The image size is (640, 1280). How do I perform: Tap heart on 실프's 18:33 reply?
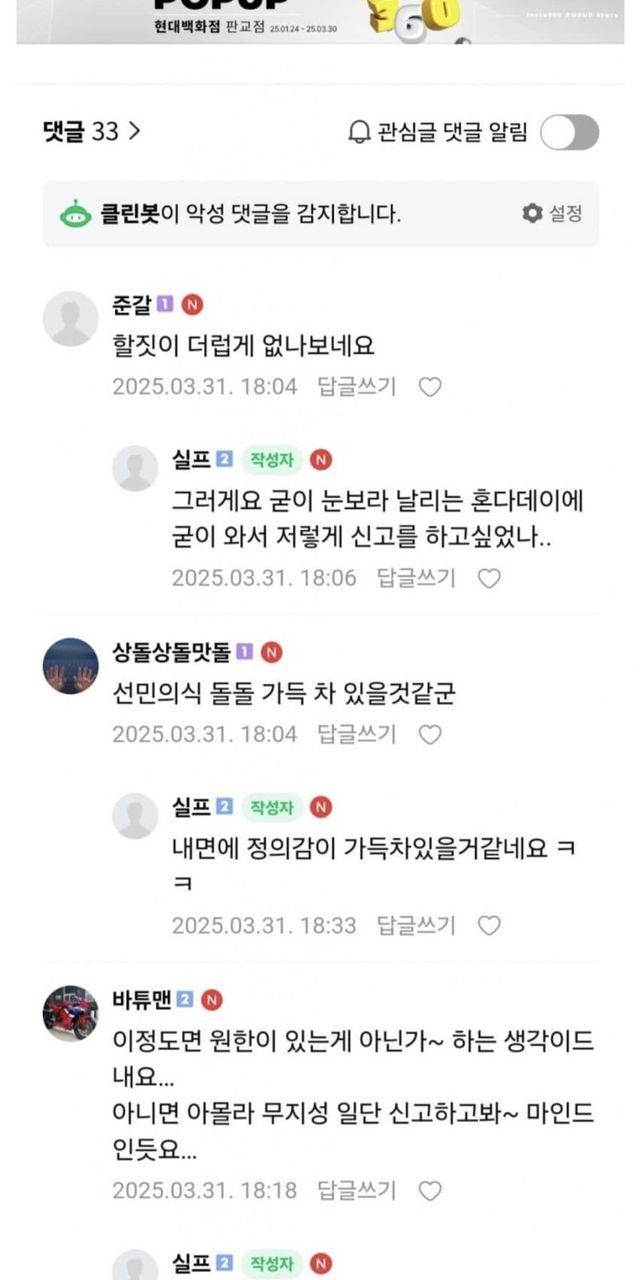[489, 926]
